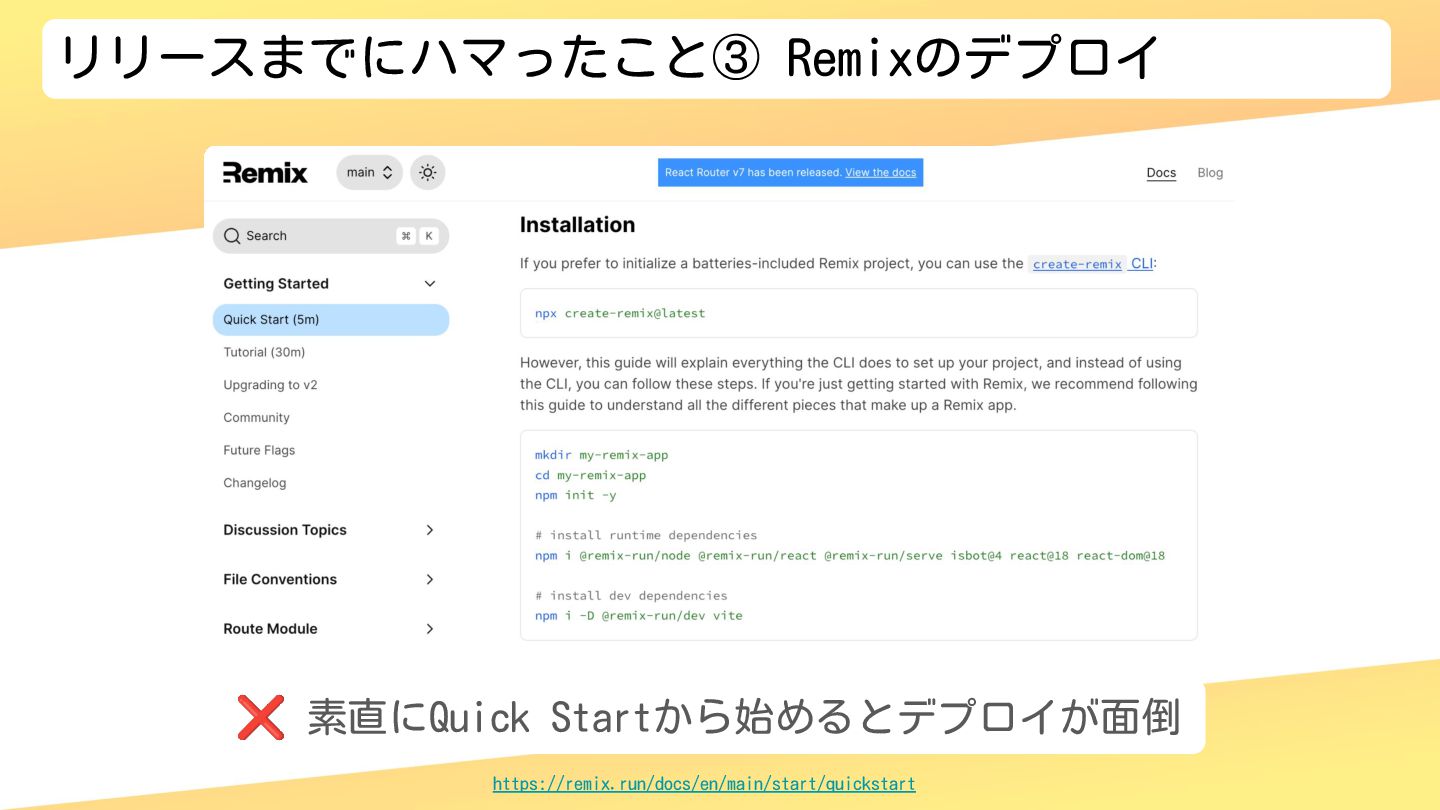The image size is (1440, 810).
Task: Click the Getting Started heading
Action: (x=276, y=284)
